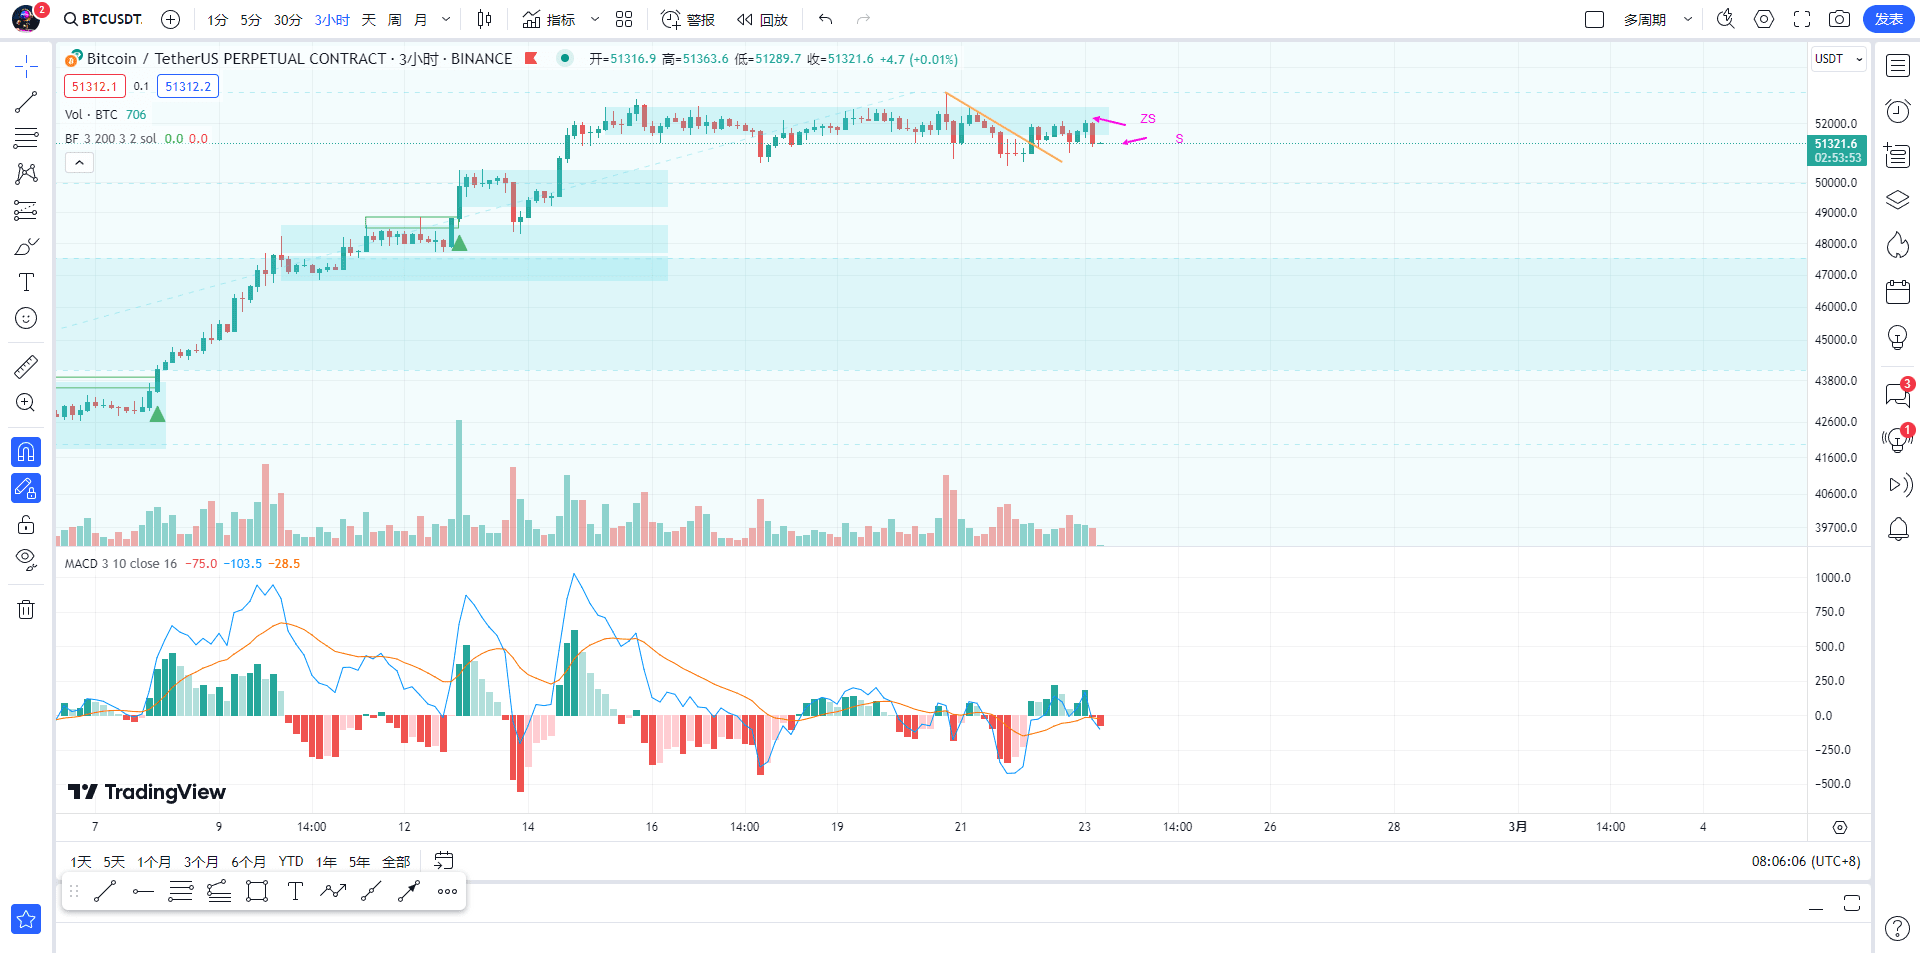1920x953 pixels.
Task: Expand the timeframe dropdown arrow
Action: (x=446, y=19)
